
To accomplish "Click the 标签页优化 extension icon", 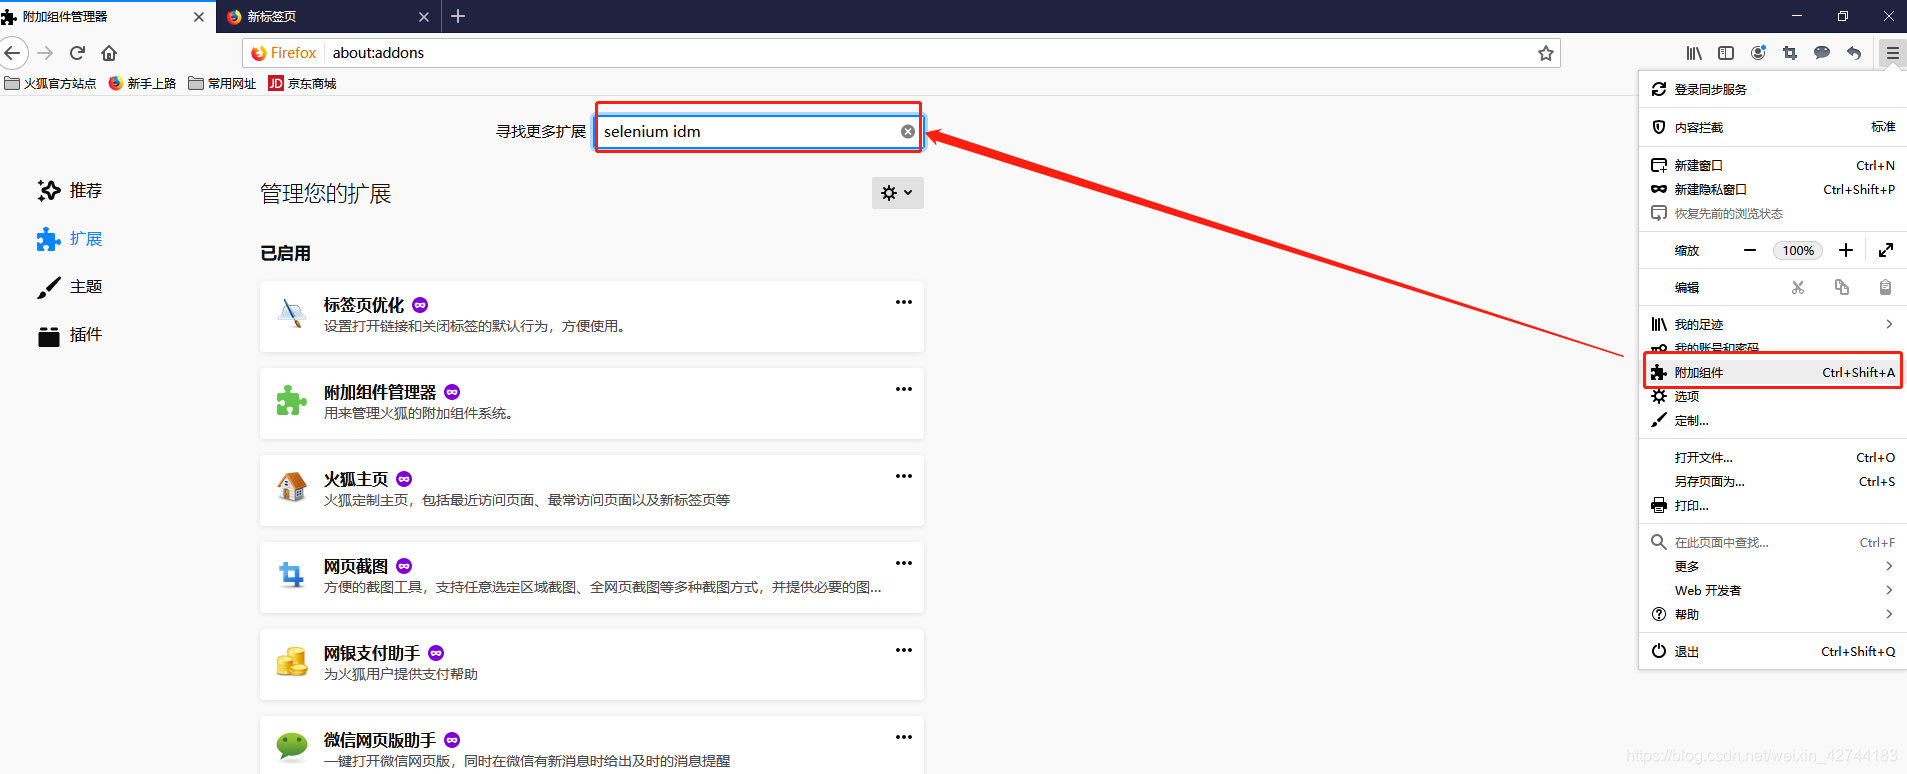I will (x=292, y=314).
